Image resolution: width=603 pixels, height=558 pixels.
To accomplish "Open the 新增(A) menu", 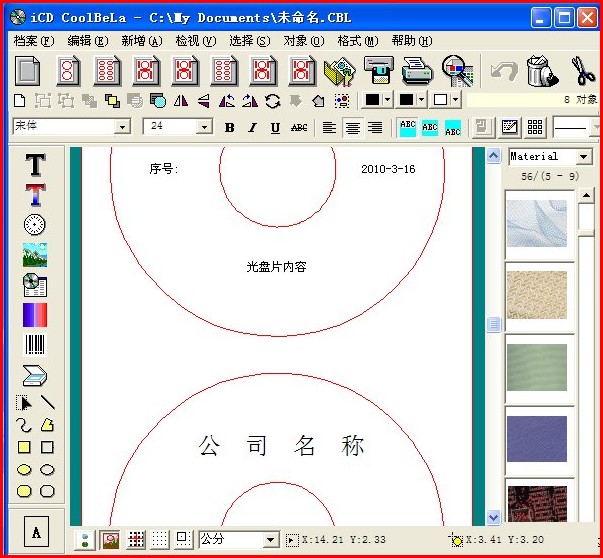I will (142, 41).
